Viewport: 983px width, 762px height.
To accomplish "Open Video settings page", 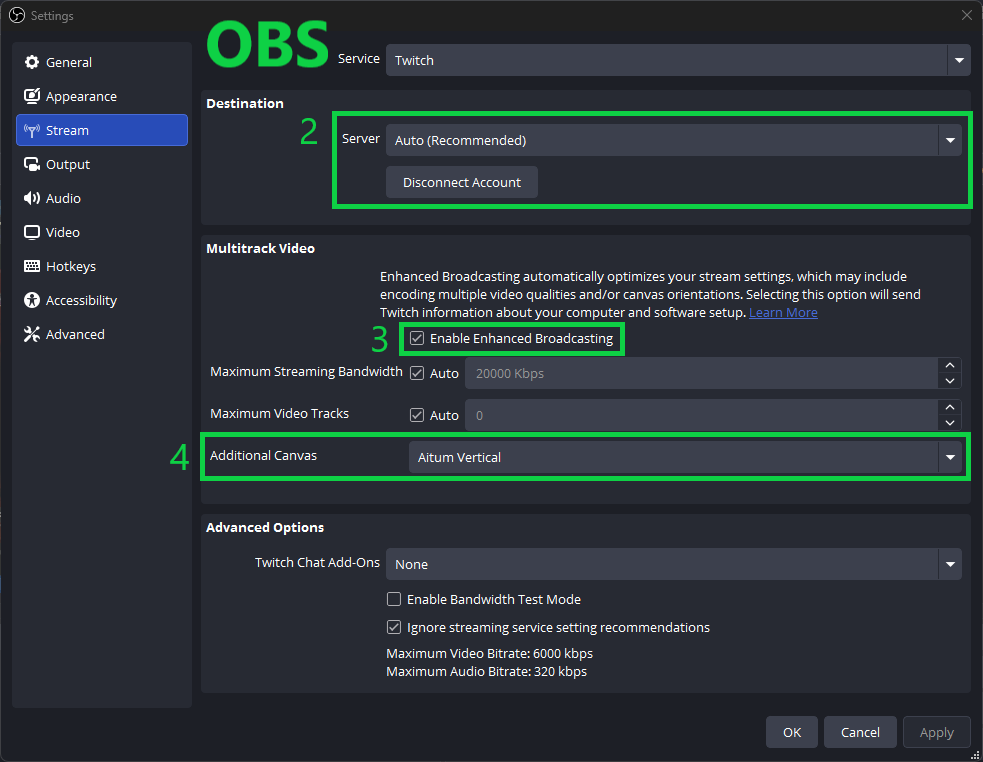I will [x=102, y=232].
